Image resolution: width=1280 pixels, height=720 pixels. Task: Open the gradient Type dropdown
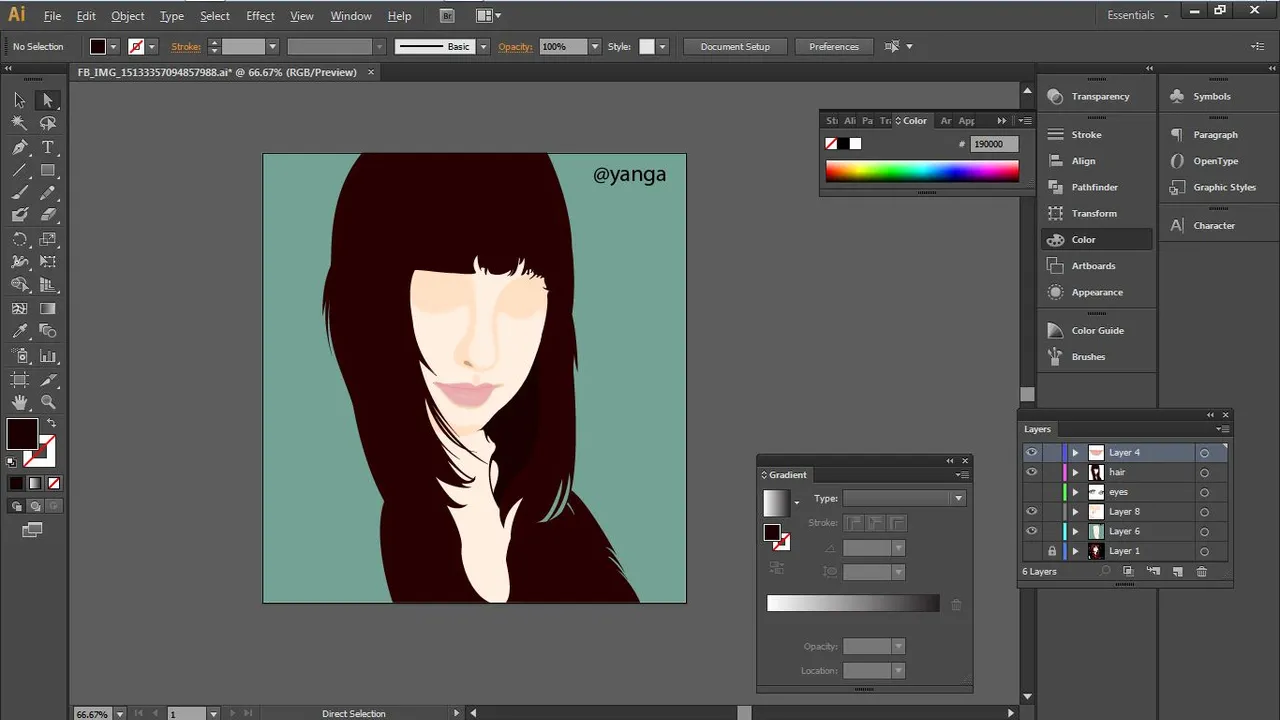[x=904, y=498]
